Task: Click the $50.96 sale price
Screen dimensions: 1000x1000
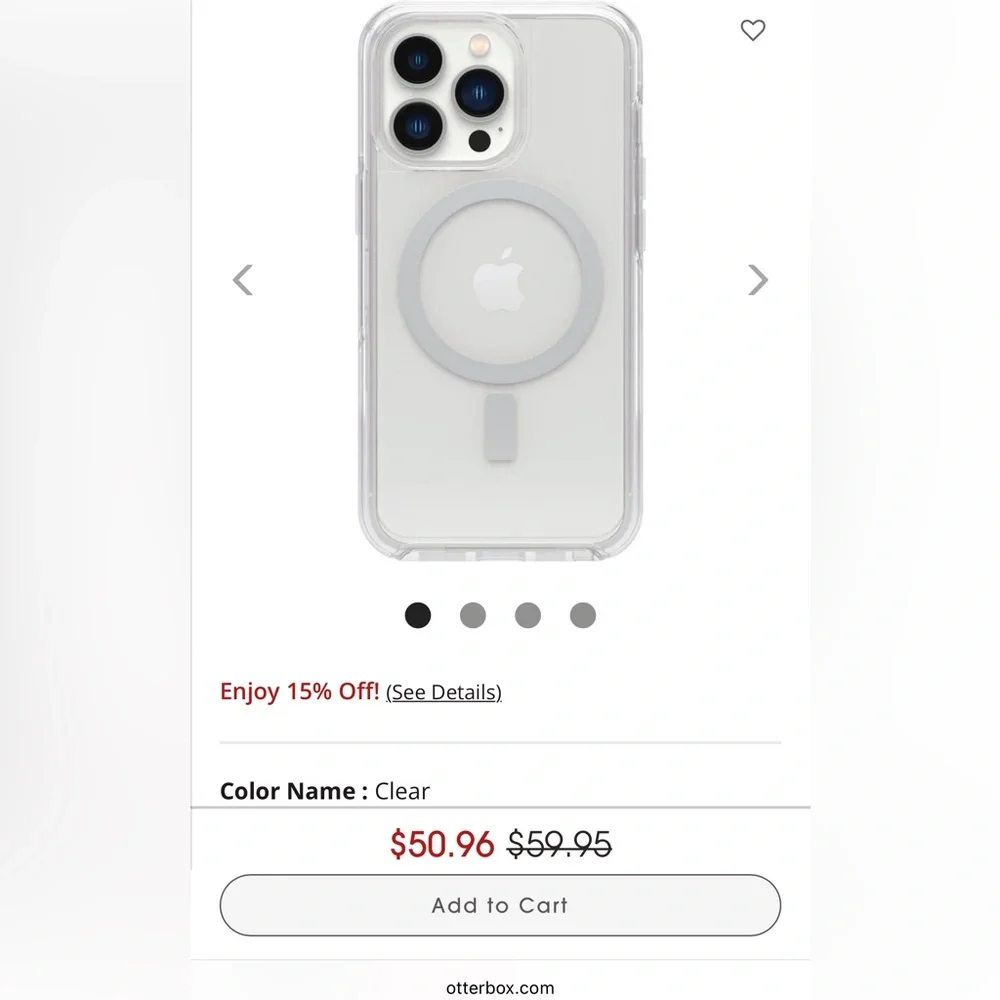Action: coord(442,845)
